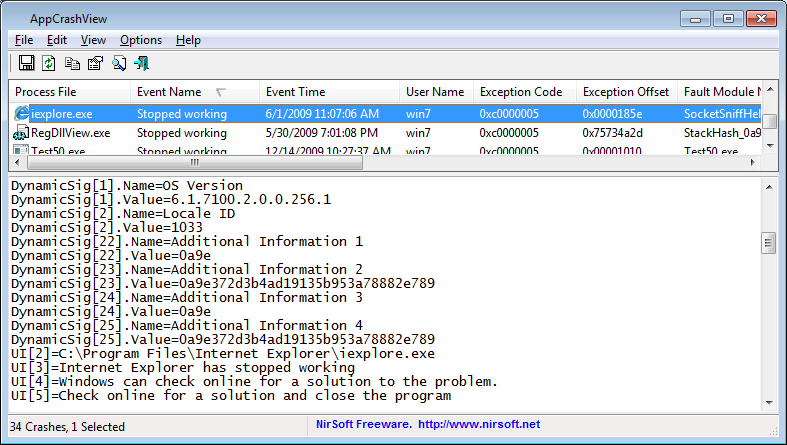Click the crash list down scroll arrow
The image size is (787, 445).
click(770, 146)
